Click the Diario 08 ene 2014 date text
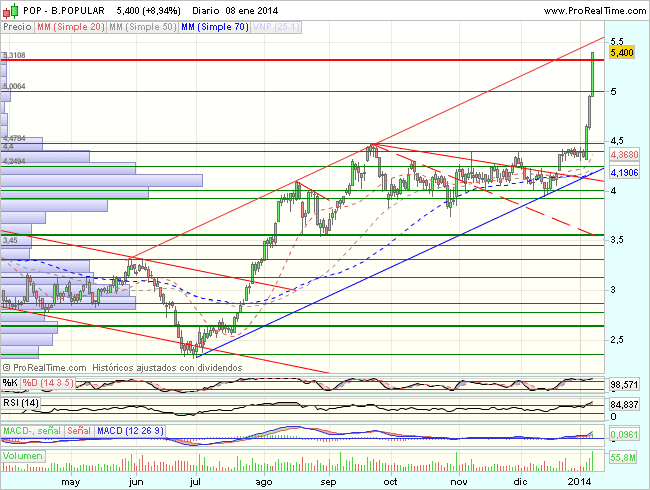Viewport: 650px width, 490px height. 235,11
